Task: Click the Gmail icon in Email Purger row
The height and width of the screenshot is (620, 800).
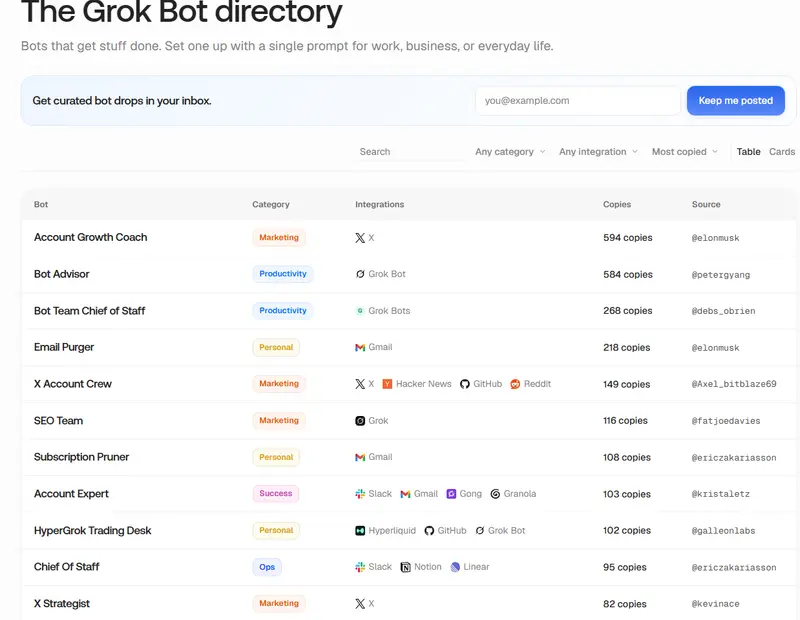Action: coord(360,348)
